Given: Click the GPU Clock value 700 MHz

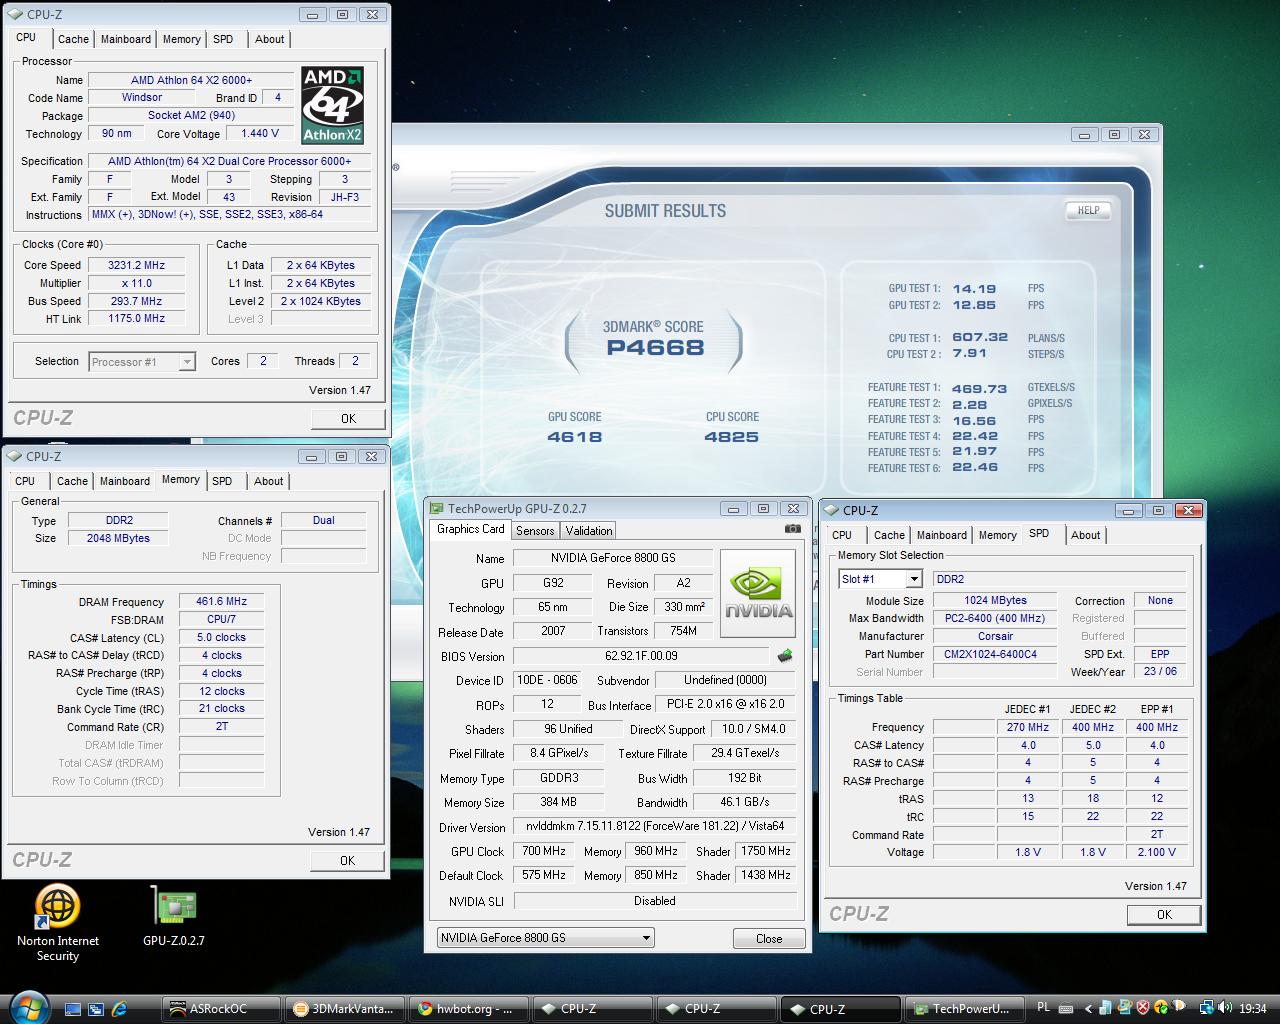Looking at the screenshot, I should 543,851.
